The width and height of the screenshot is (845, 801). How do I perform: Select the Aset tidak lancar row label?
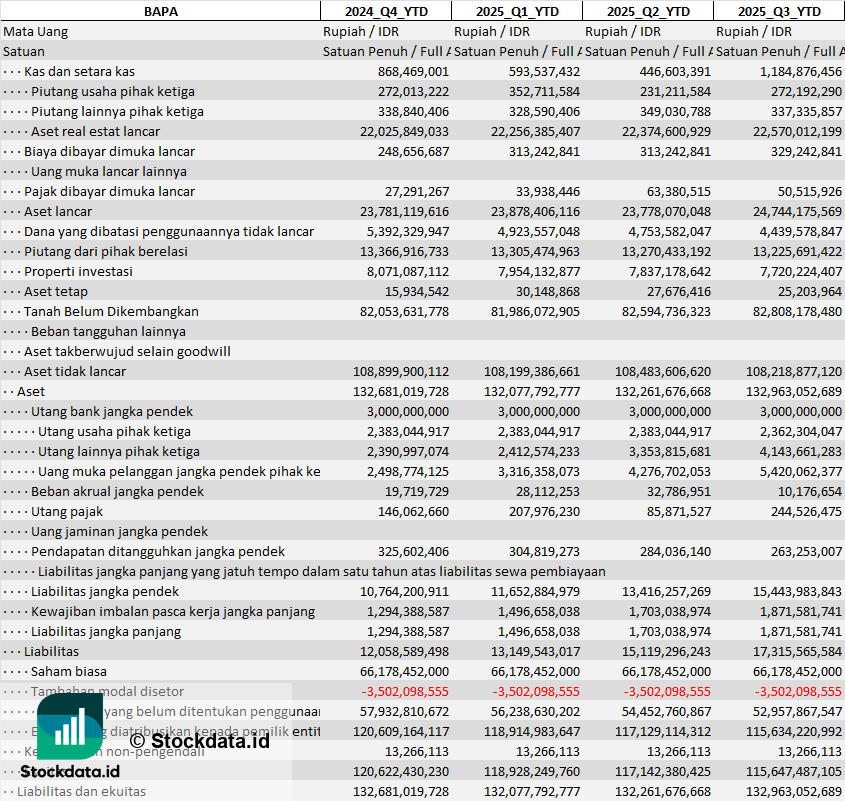tap(75, 371)
